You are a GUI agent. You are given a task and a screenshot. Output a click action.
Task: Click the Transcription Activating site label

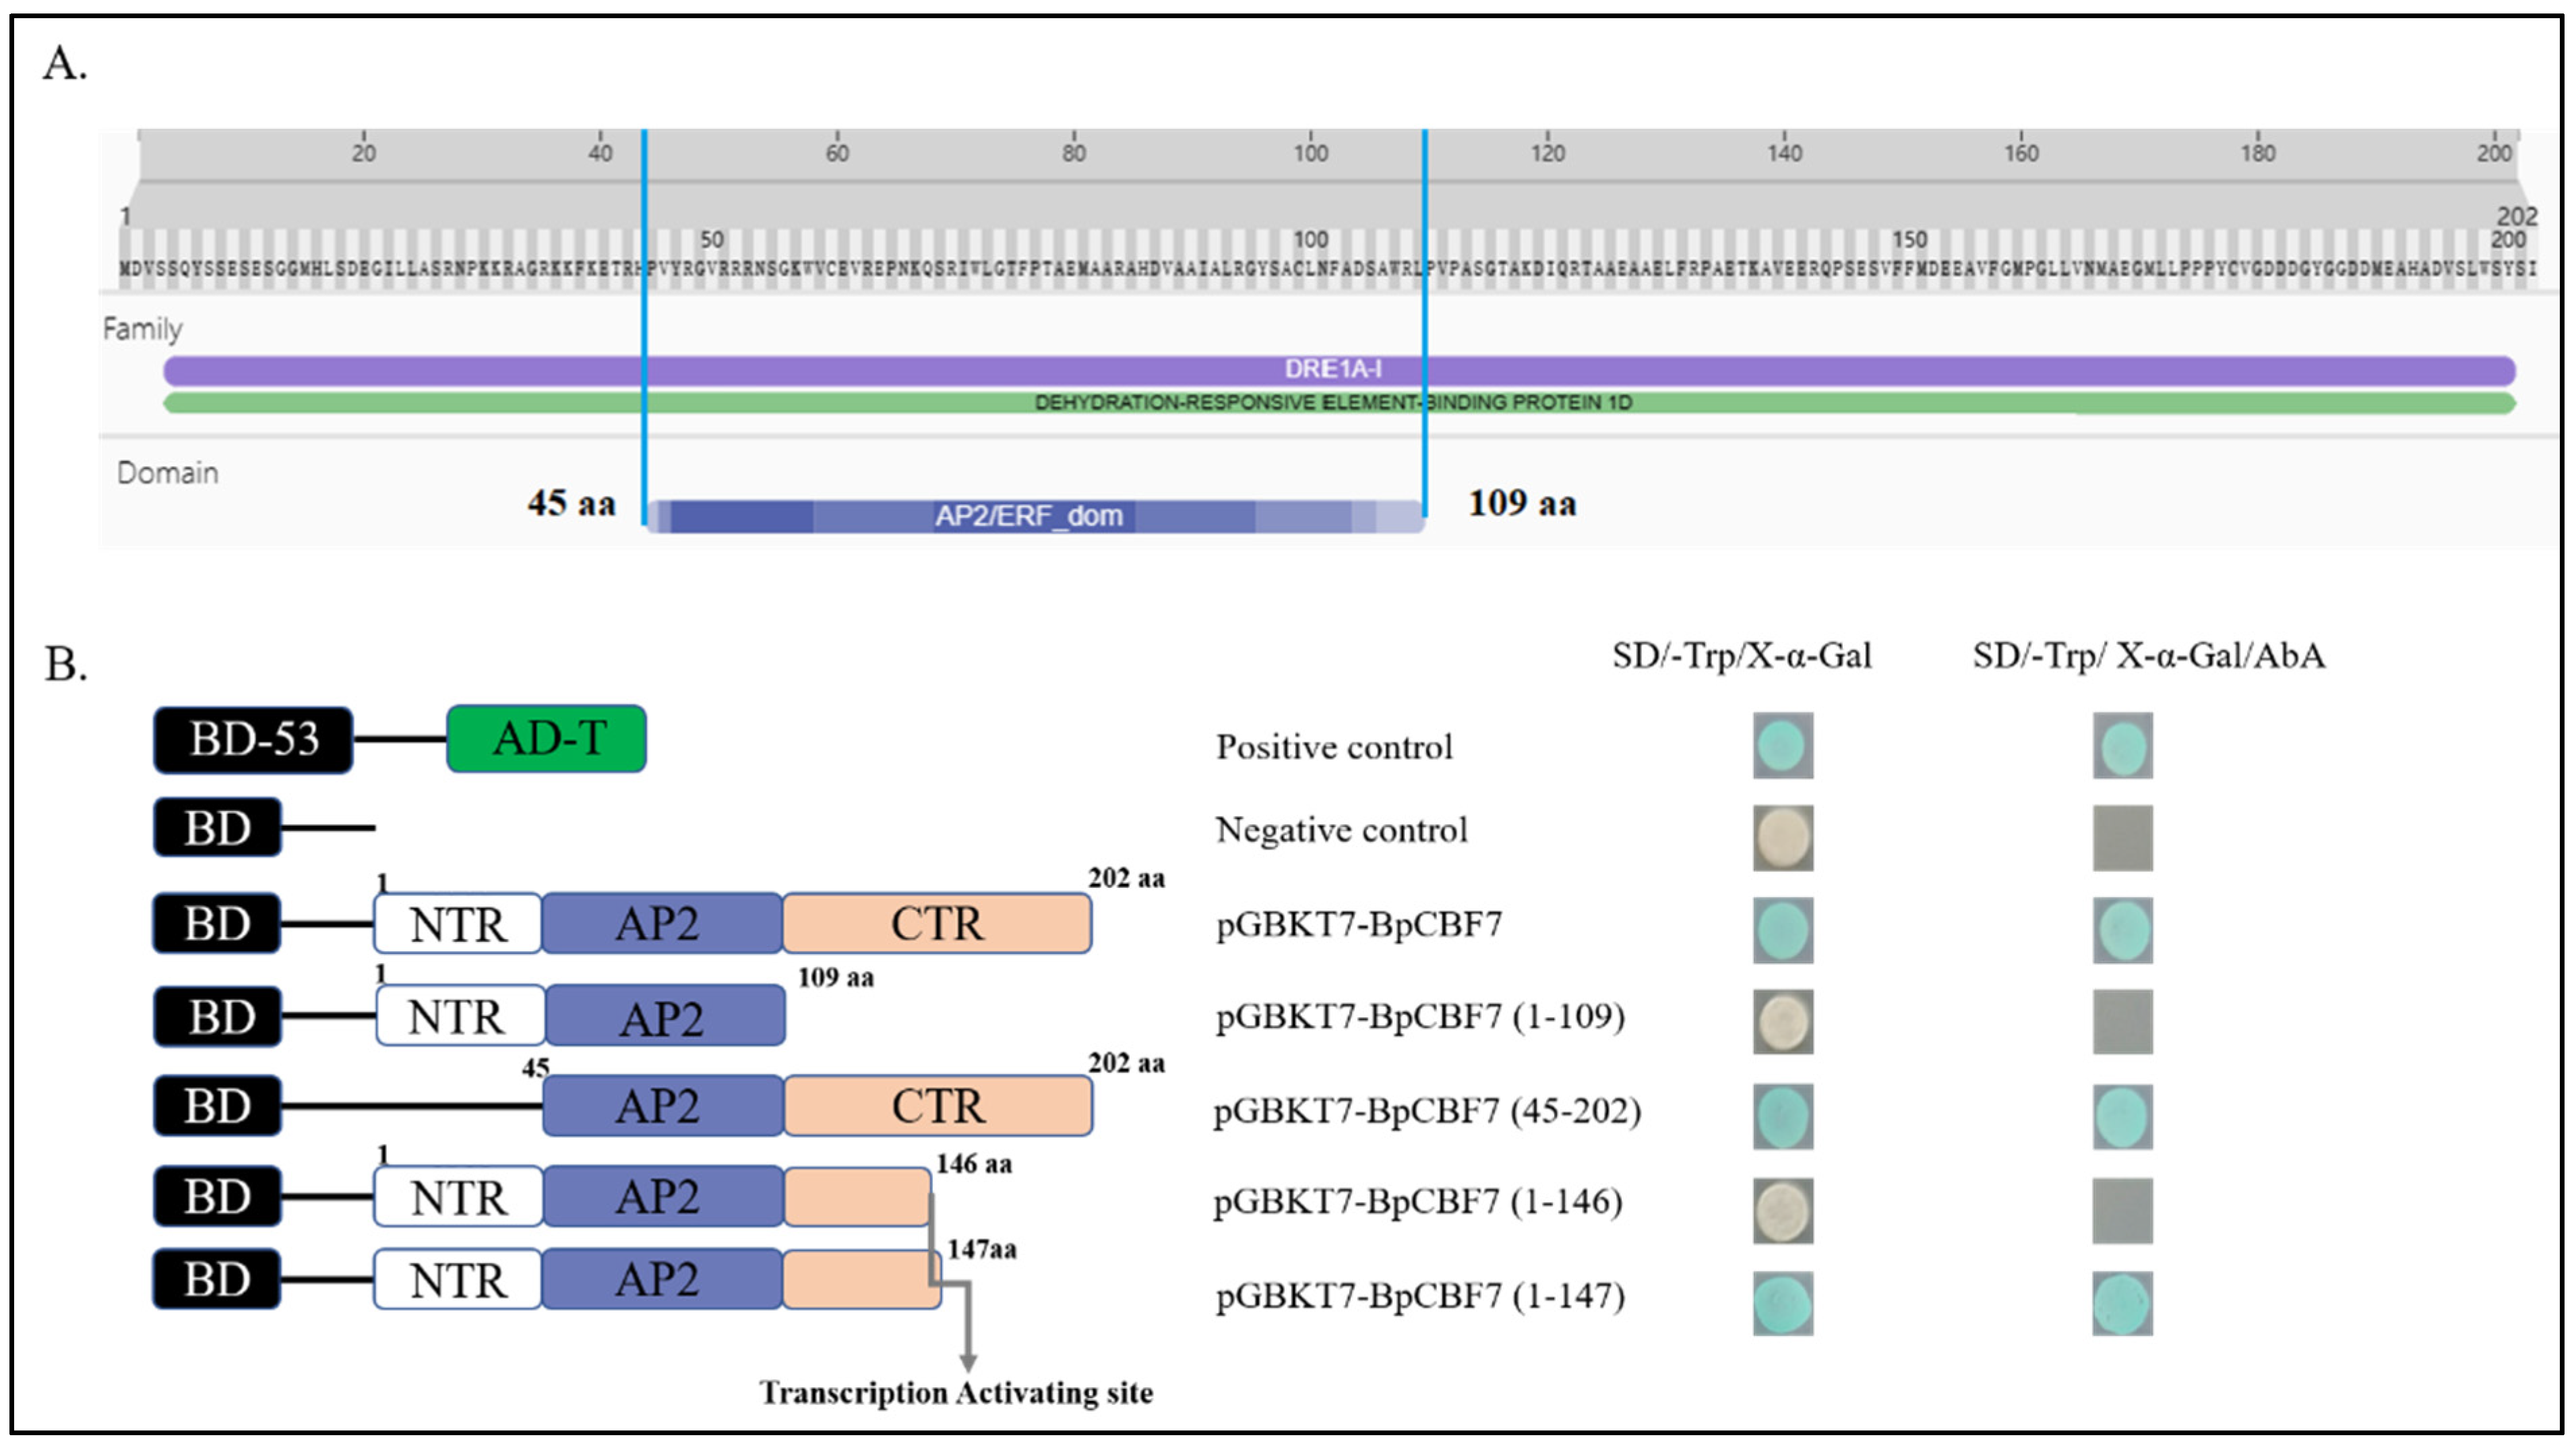tap(956, 1393)
